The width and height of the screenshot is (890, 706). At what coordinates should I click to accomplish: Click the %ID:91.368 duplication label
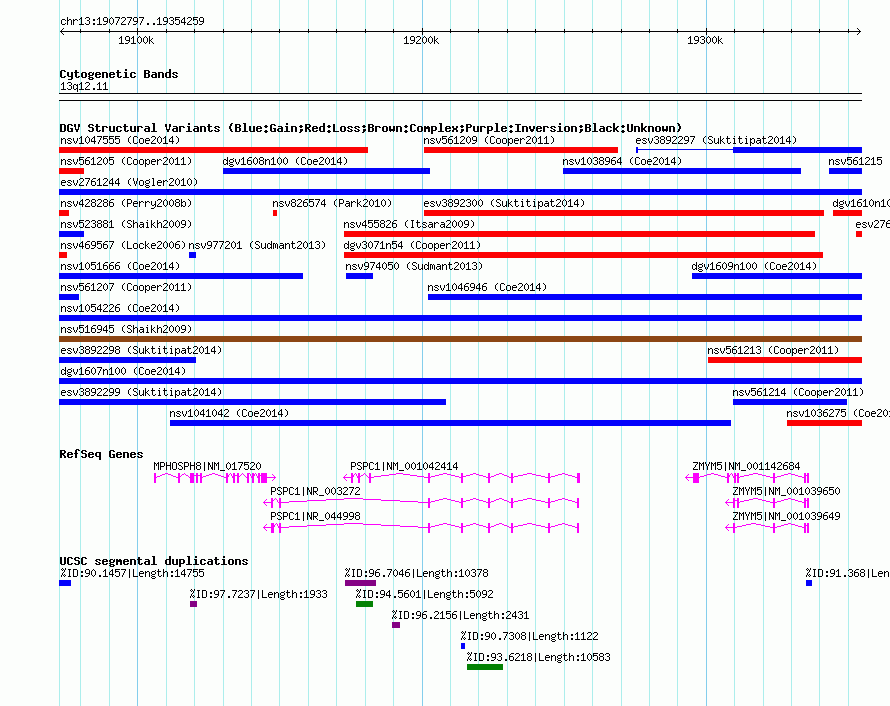pyautogui.click(x=847, y=573)
